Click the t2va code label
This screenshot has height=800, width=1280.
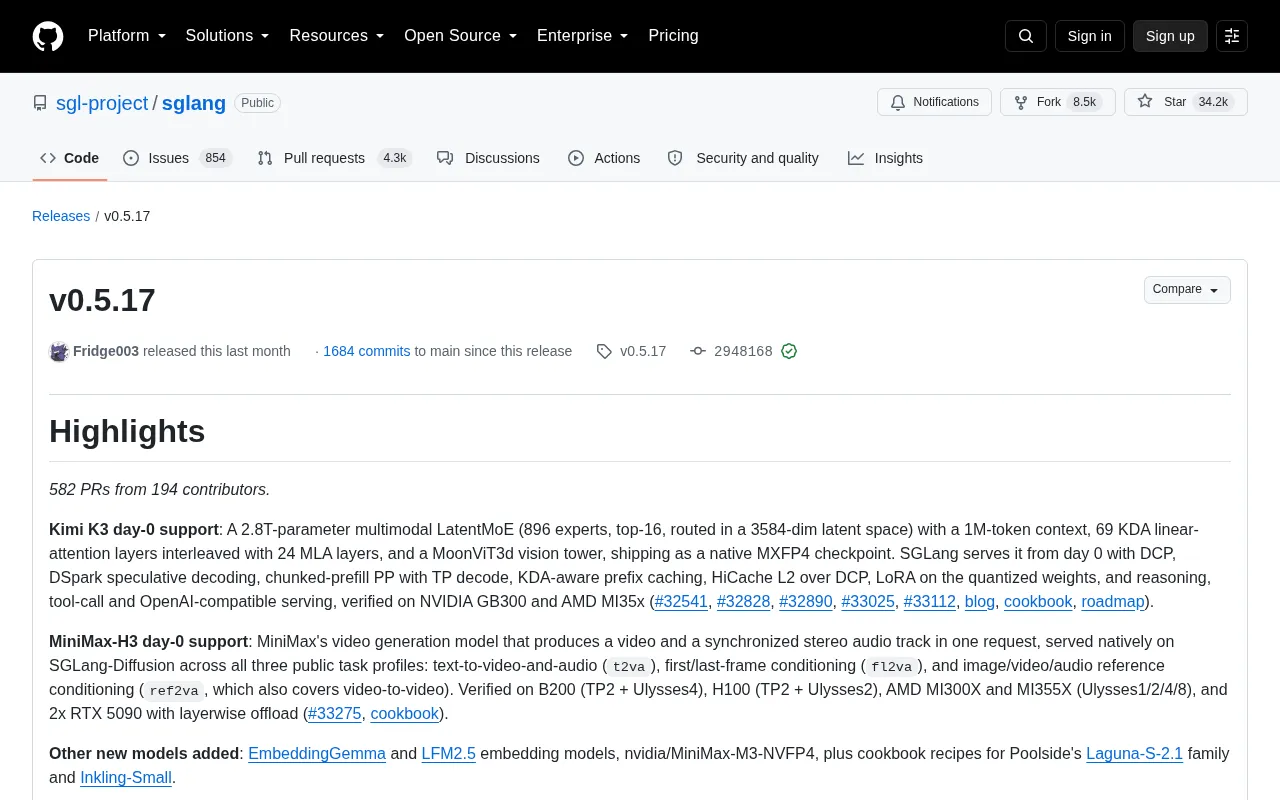629,666
